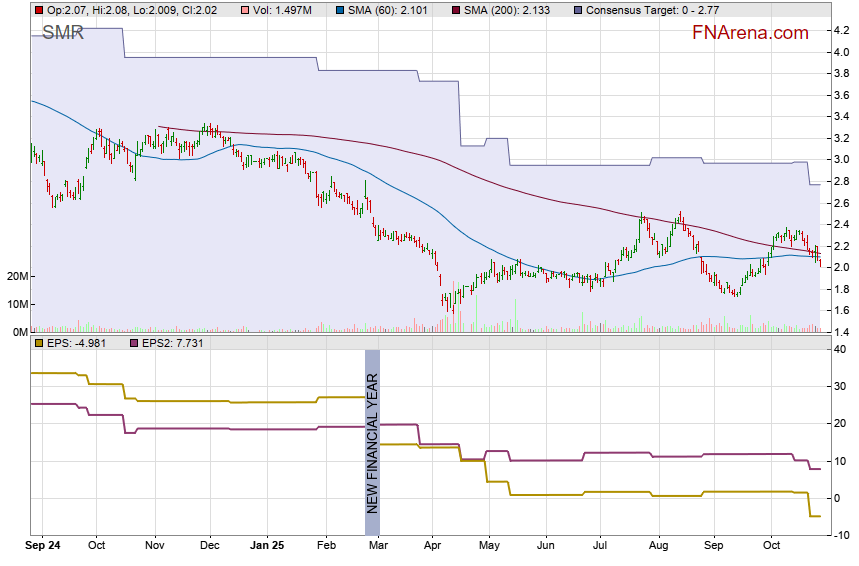Click the -10 label on EPS axis
The width and height of the screenshot is (859, 566).
tap(842, 536)
